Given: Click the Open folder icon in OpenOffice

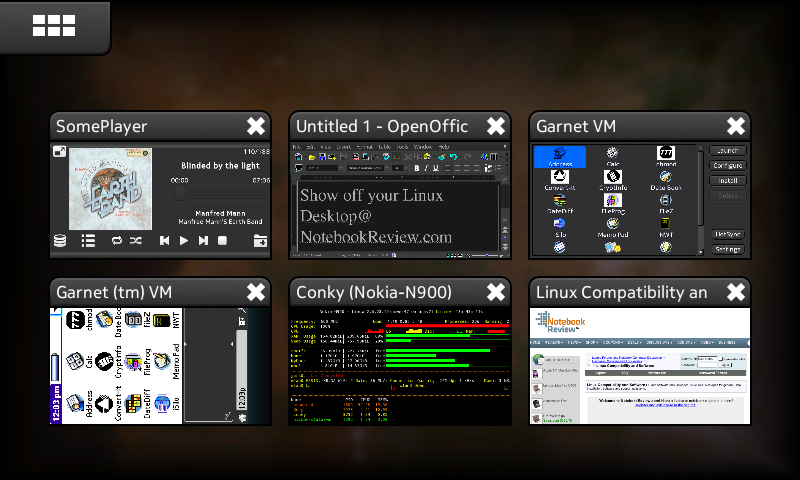Looking at the screenshot, I should pyautogui.click(x=312, y=157).
